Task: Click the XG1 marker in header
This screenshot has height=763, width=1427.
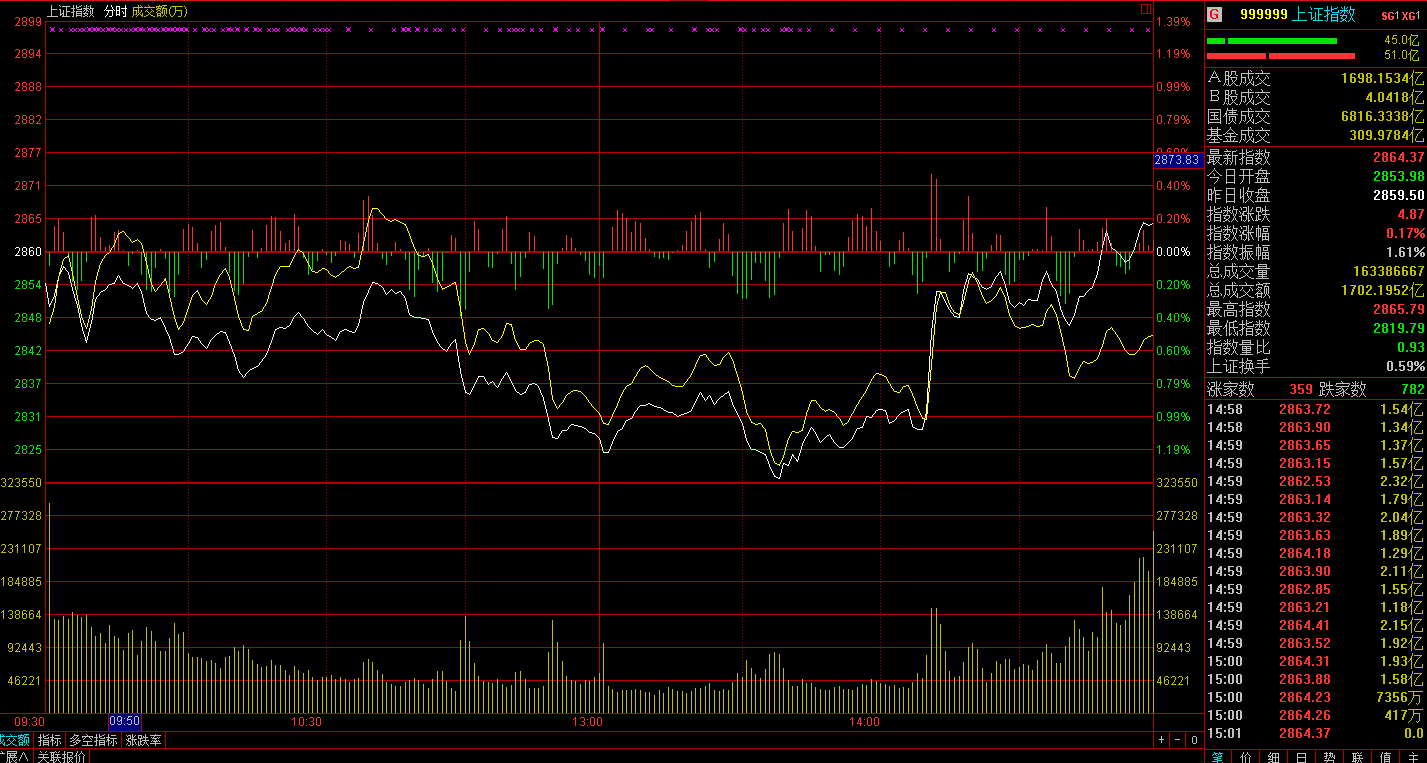Action: tap(1411, 16)
